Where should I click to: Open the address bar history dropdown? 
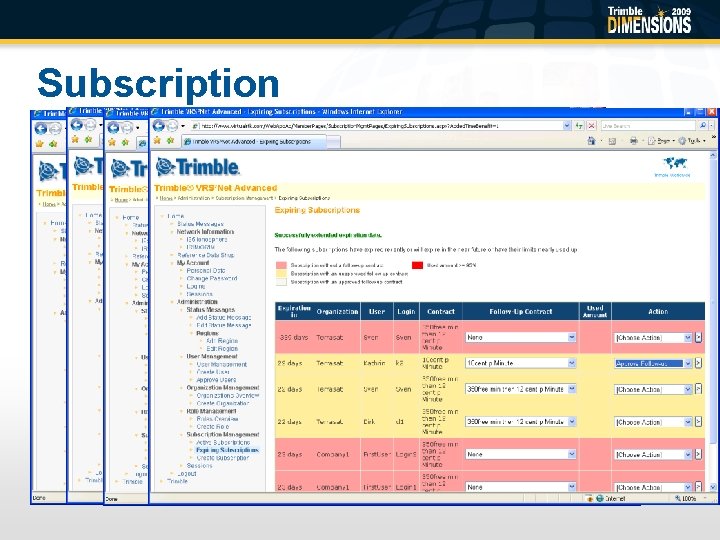(x=567, y=125)
